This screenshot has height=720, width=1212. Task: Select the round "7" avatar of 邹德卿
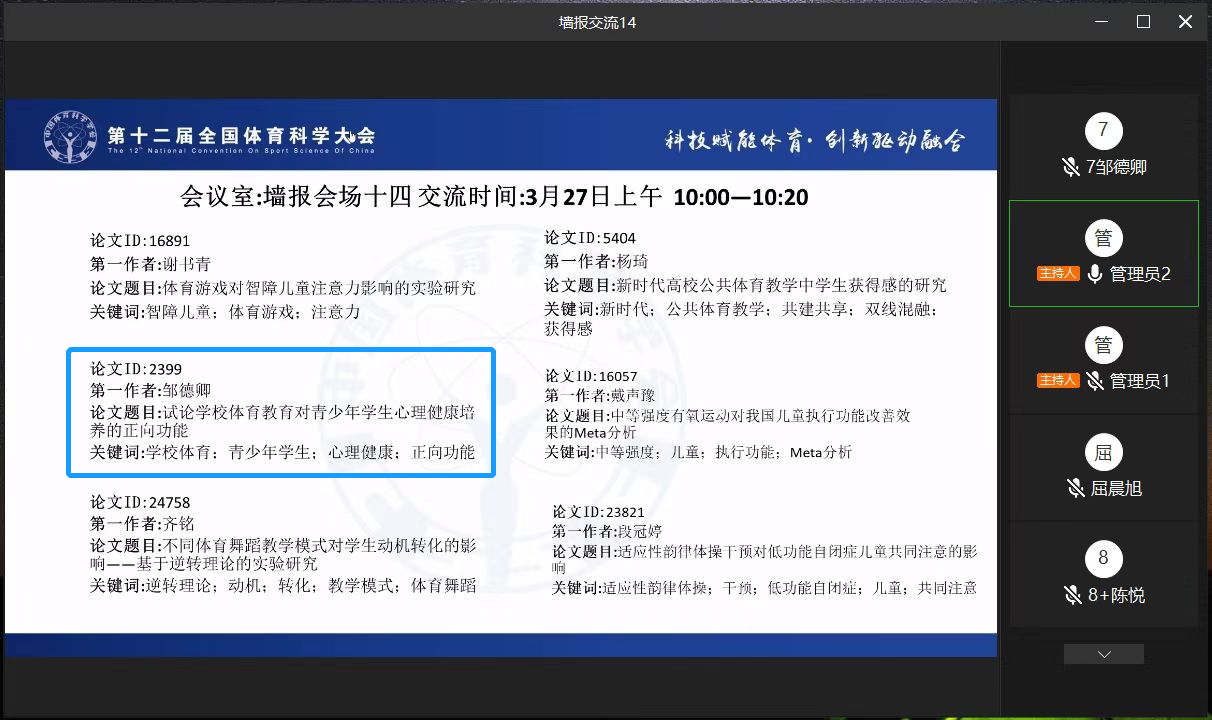click(1103, 131)
